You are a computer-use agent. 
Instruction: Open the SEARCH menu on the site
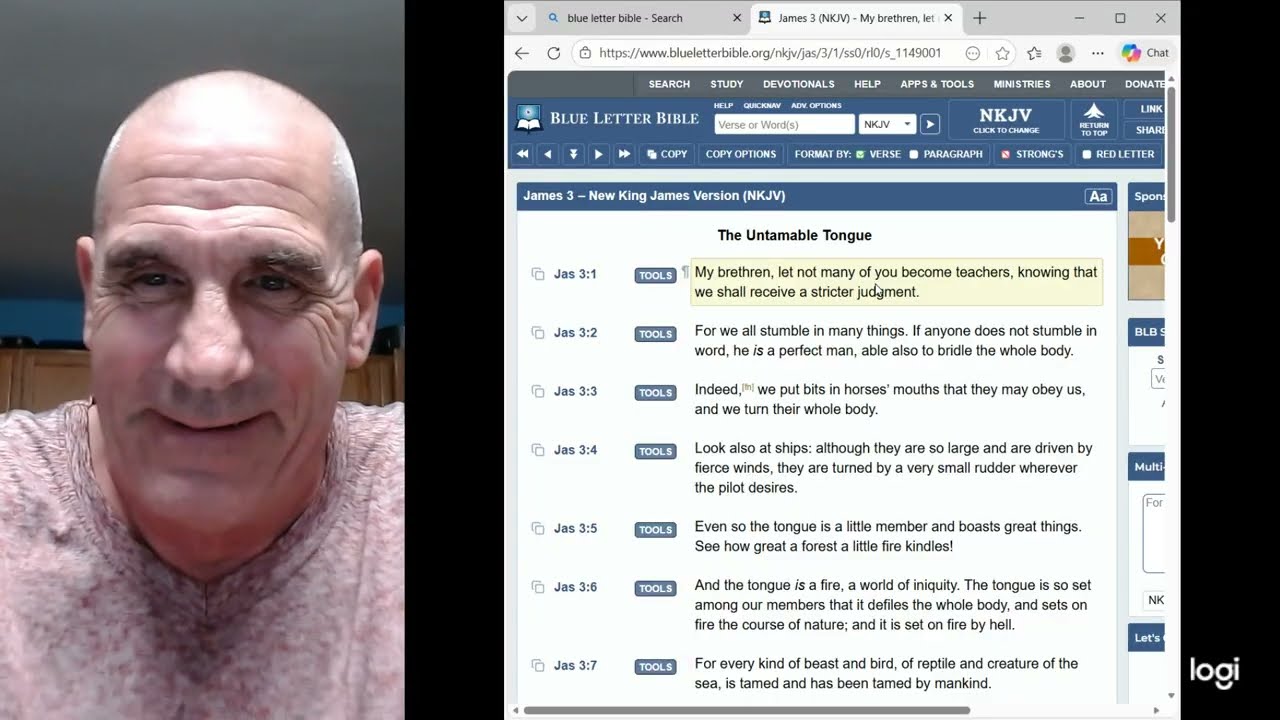[x=669, y=84]
